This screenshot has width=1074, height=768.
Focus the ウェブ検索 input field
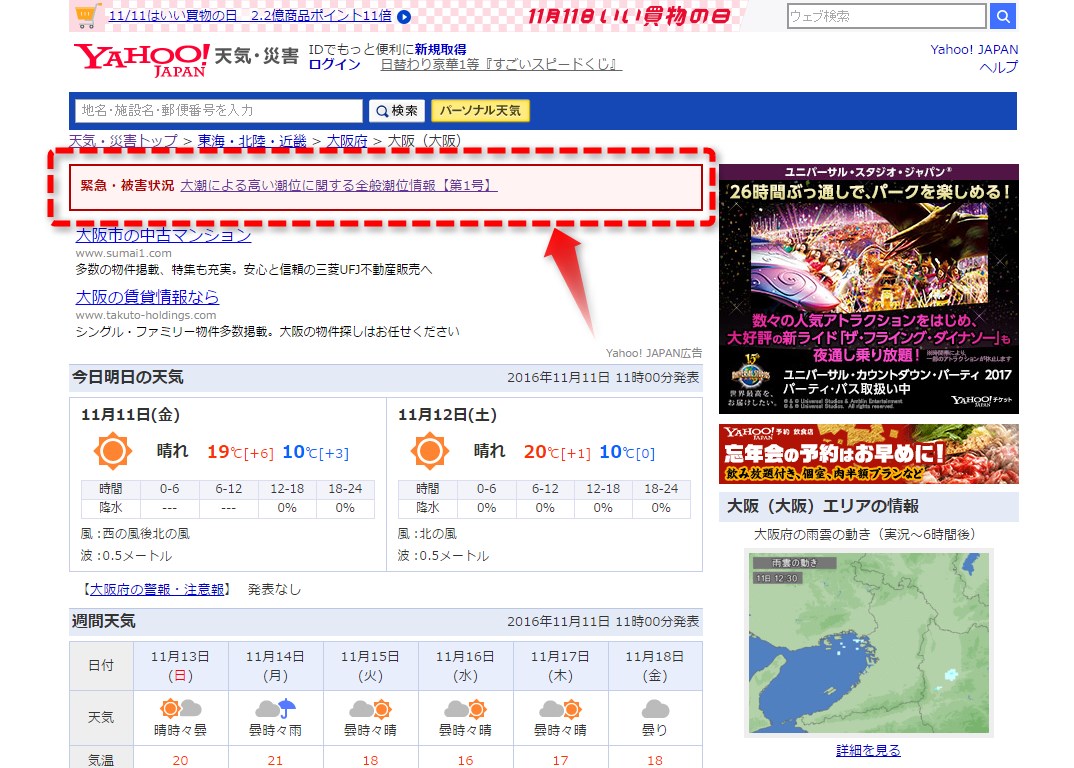coord(886,16)
